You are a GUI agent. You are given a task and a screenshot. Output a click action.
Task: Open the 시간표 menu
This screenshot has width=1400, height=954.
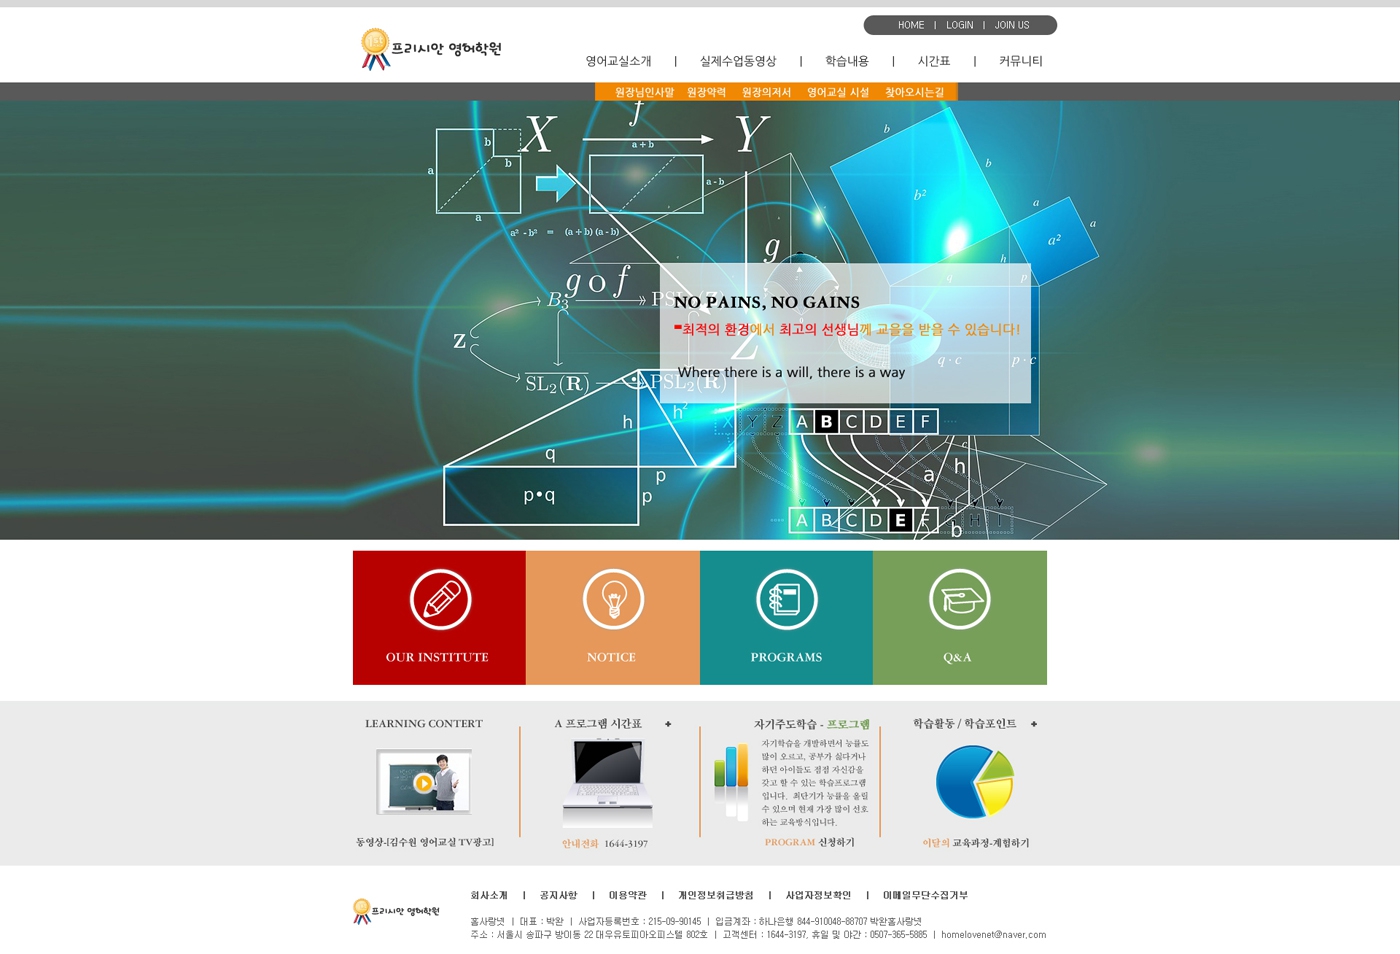pyautogui.click(x=934, y=61)
